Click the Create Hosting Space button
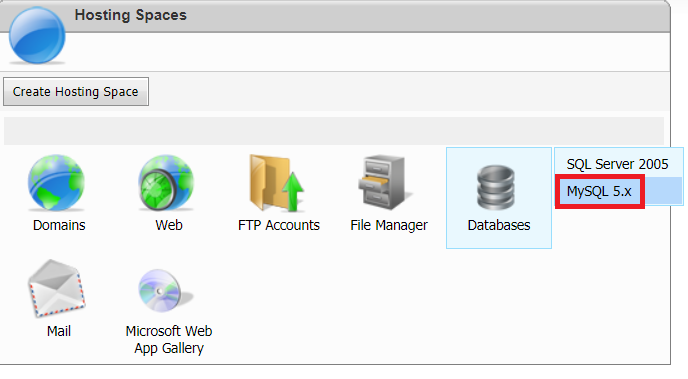688x379 pixels. click(76, 92)
